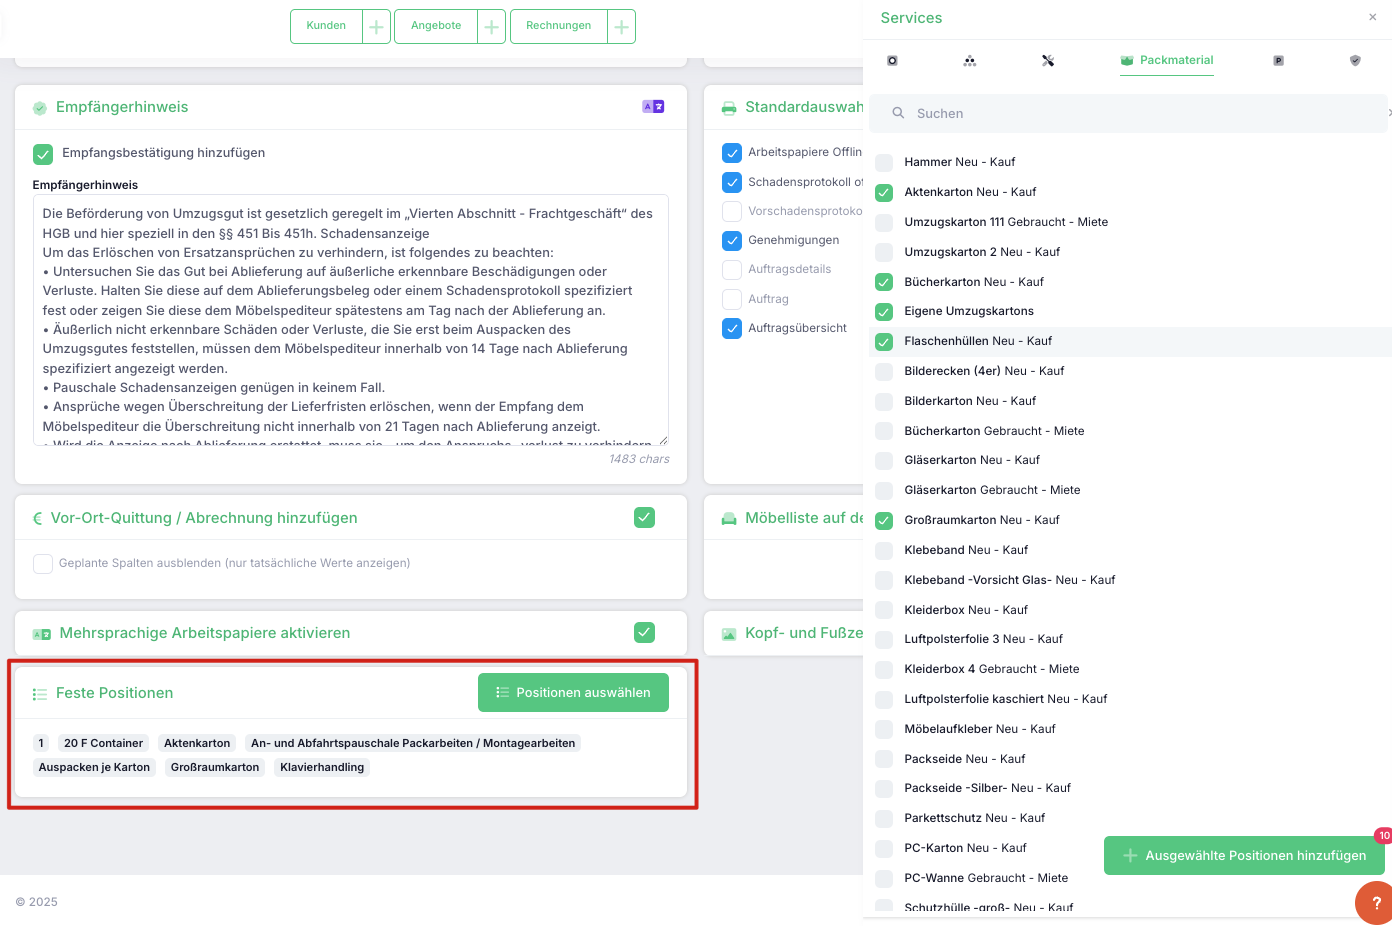Deselect Bücherkarton Neu - Kauf
Viewport: 1392px width, 926px height.
884,283
